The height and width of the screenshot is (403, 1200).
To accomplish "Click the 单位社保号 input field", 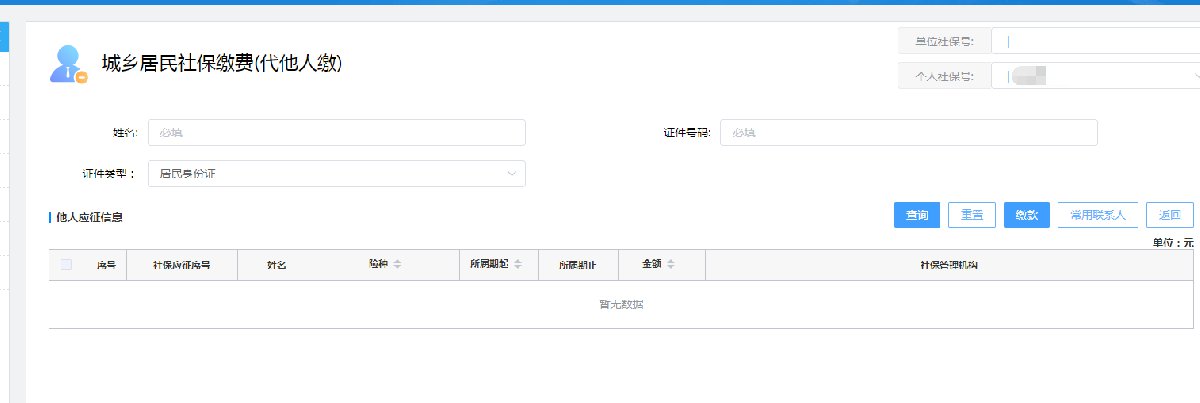I will coord(1095,42).
